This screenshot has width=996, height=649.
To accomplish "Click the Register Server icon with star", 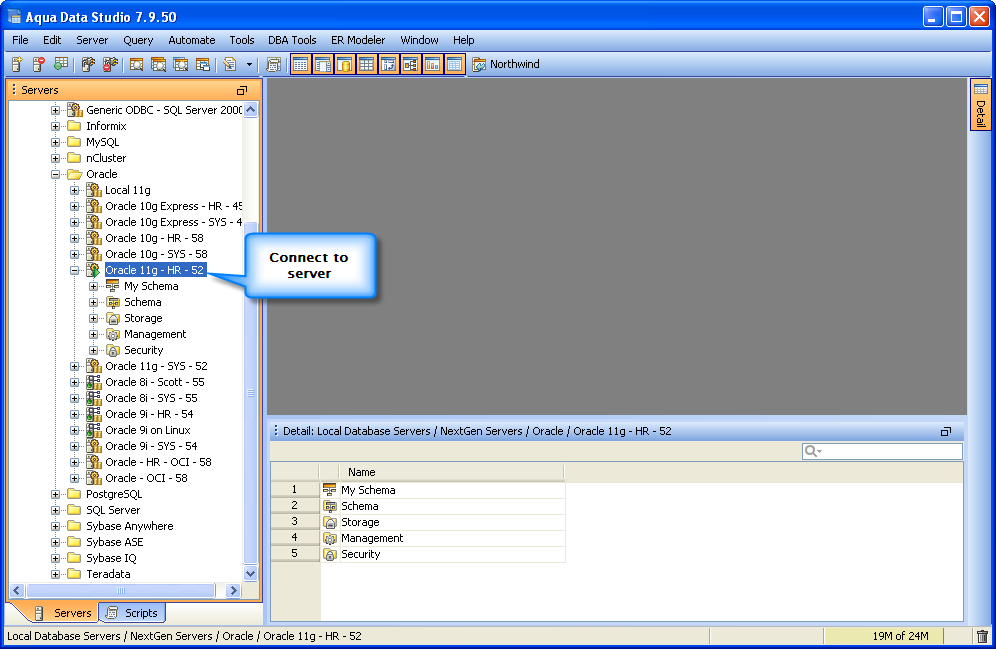I will [x=17, y=64].
